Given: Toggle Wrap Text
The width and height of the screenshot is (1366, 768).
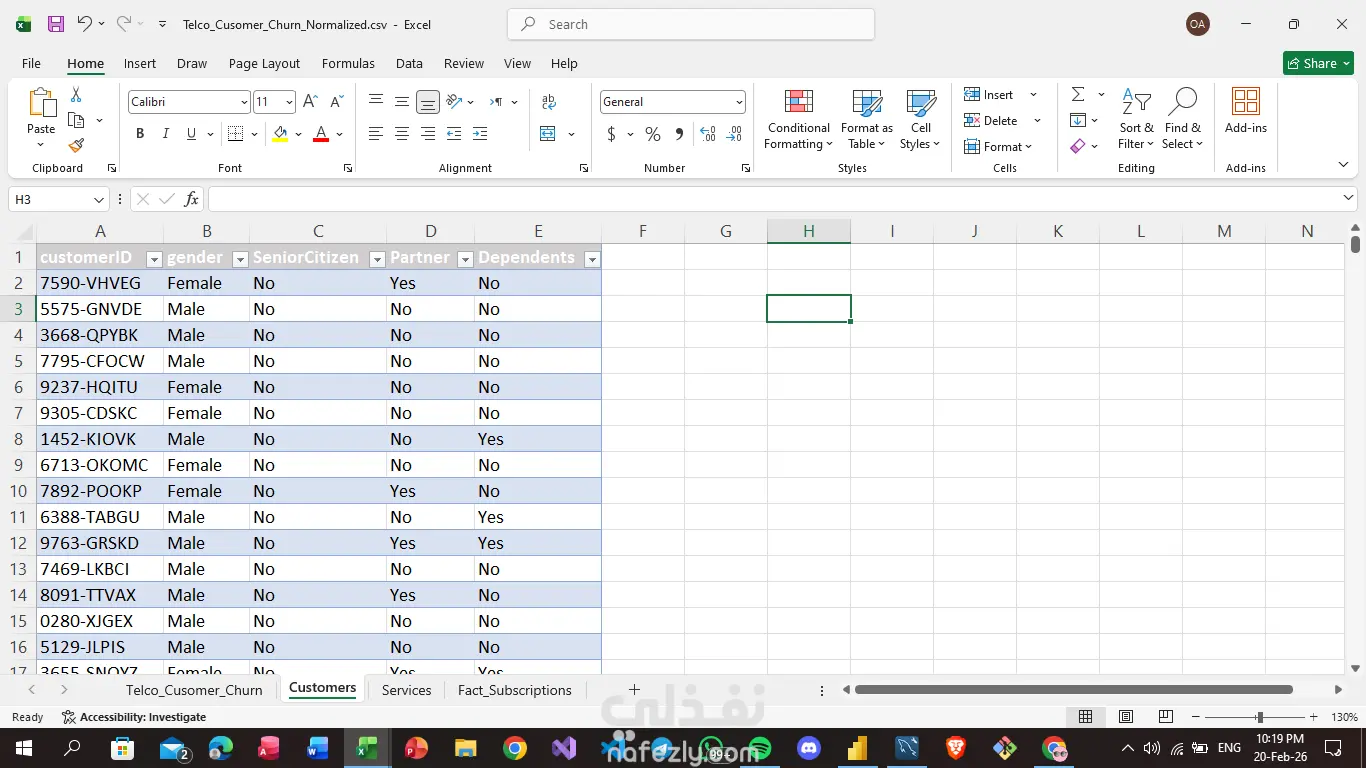Looking at the screenshot, I should [549, 102].
